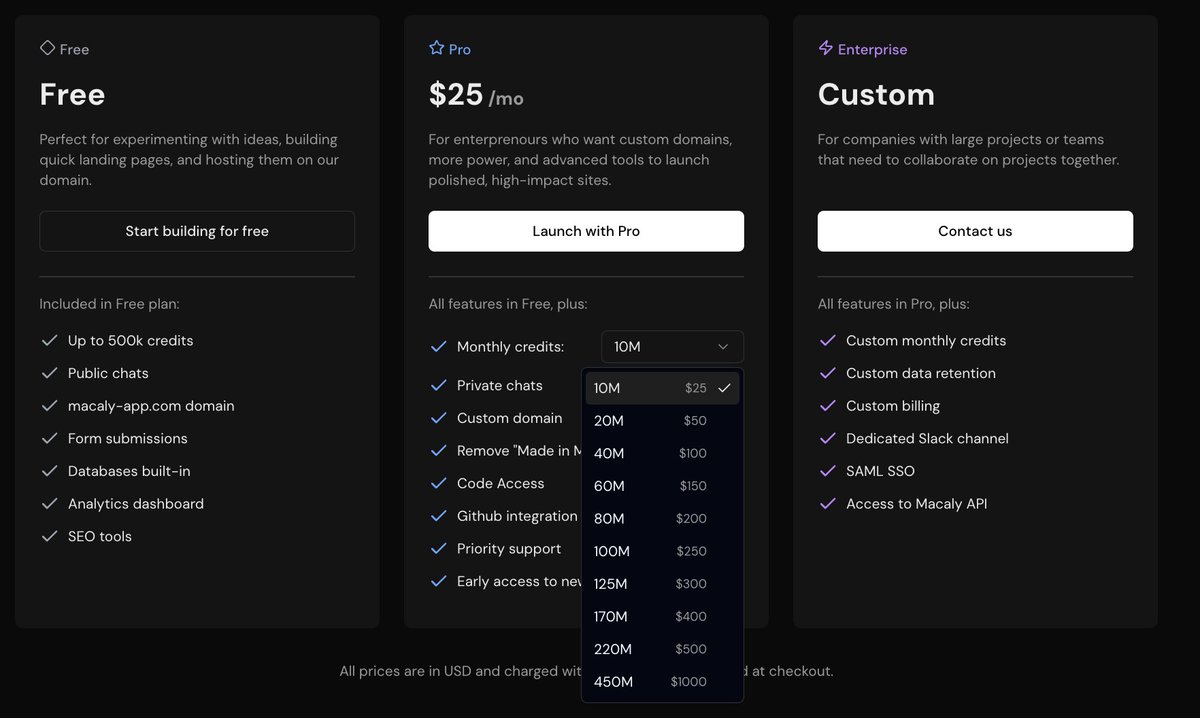This screenshot has height=718, width=1200.
Task: Choose the 220M credits $500 option
Action: [x=662, y=649]
